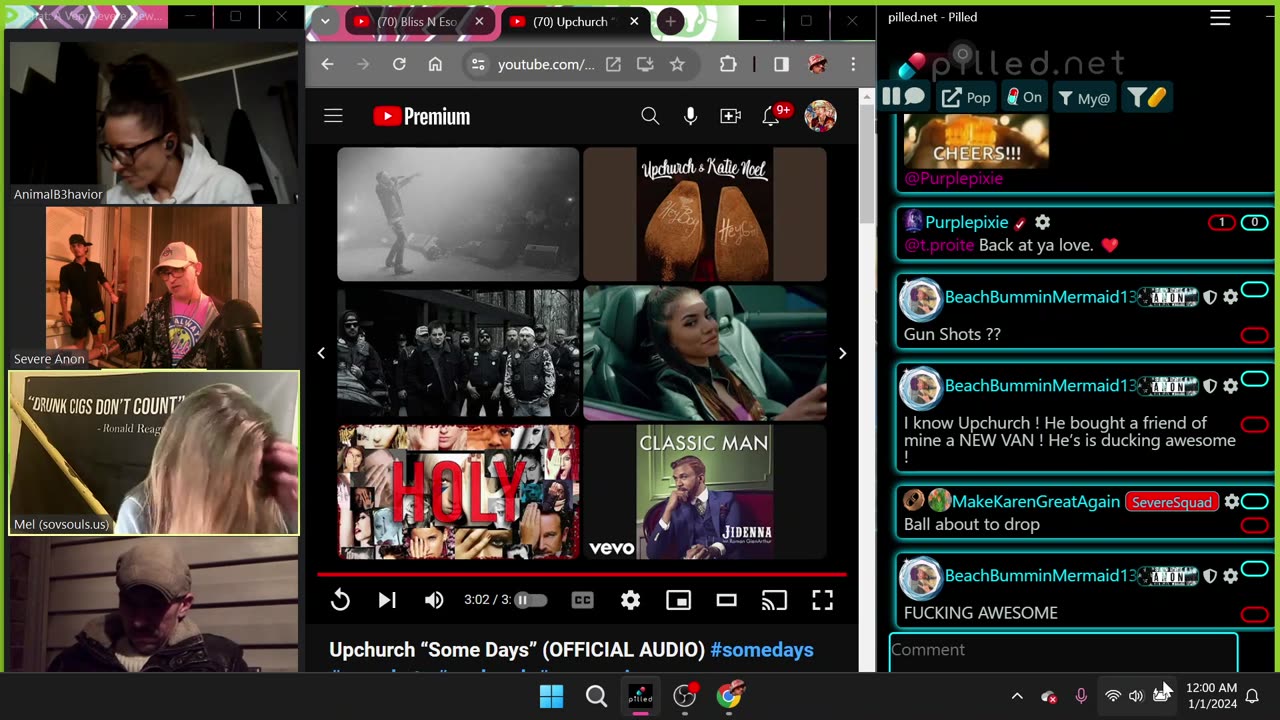The width and height of the screenshot is (1280, 720).
Task: Show previous endscreen suggestions arrow
Action: coord(321,353)
